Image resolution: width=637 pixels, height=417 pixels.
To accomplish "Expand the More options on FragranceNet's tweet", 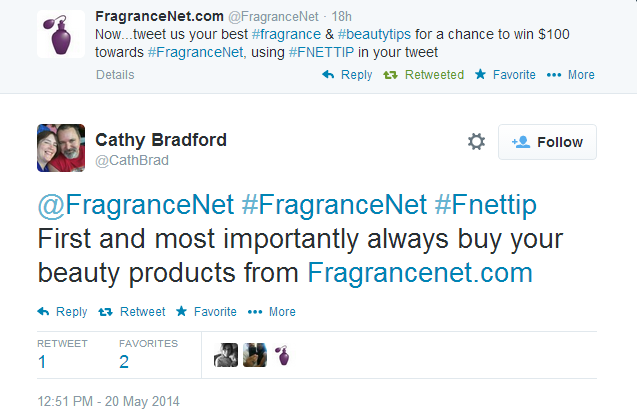I will pos(571,75).
